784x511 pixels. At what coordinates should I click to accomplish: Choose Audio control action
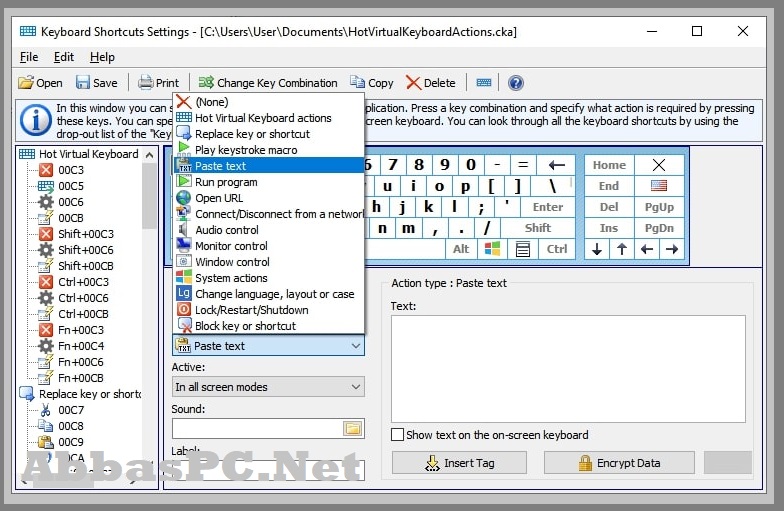coord(269,230)
